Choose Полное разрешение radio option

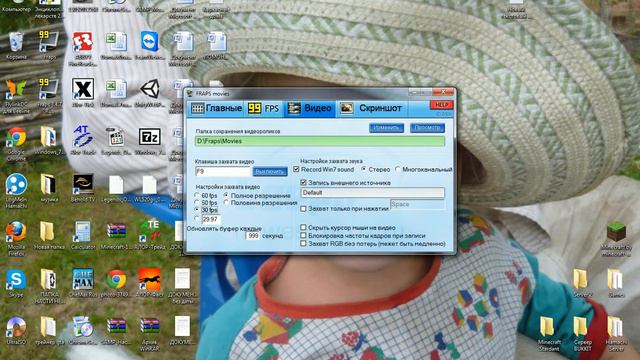226,196
